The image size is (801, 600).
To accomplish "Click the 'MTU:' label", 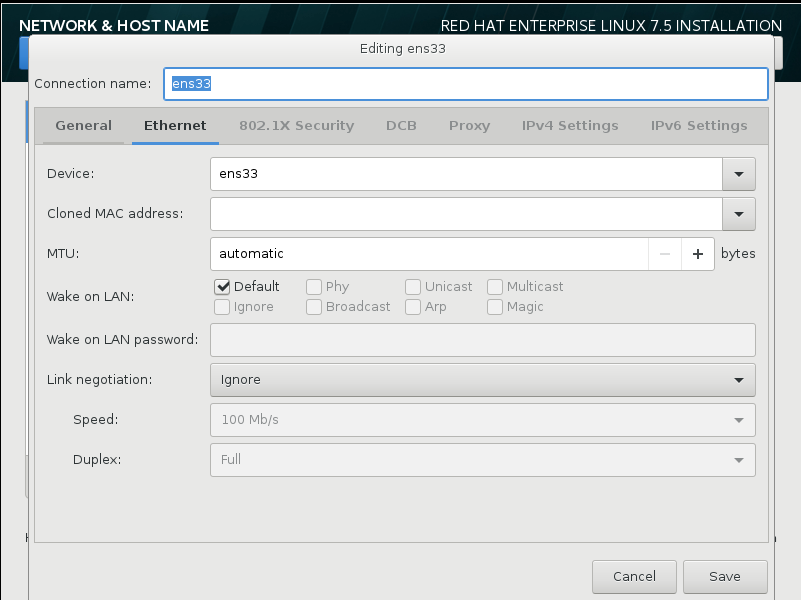I will pyautogui.click(x=63, y=254).
